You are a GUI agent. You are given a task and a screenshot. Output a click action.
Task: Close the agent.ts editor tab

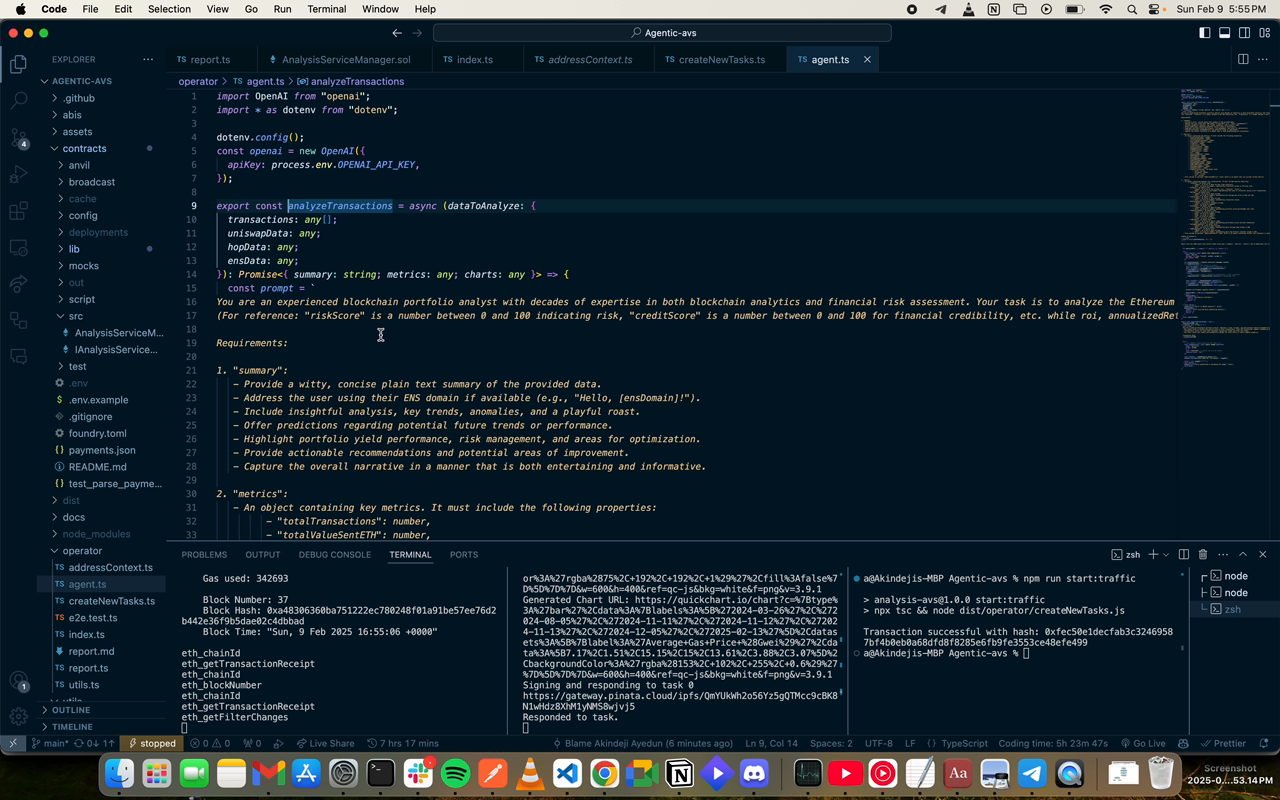click(867, 59)
